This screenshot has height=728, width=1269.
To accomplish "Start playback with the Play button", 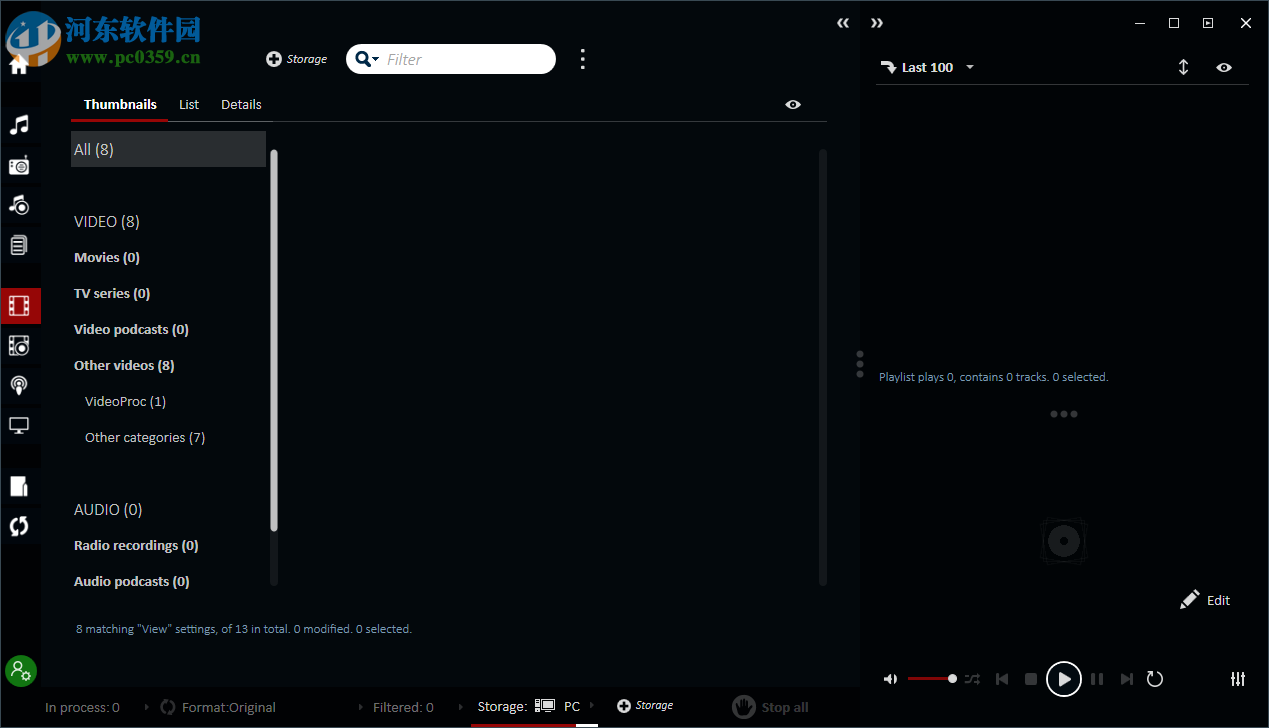I will pos(1064,679).
